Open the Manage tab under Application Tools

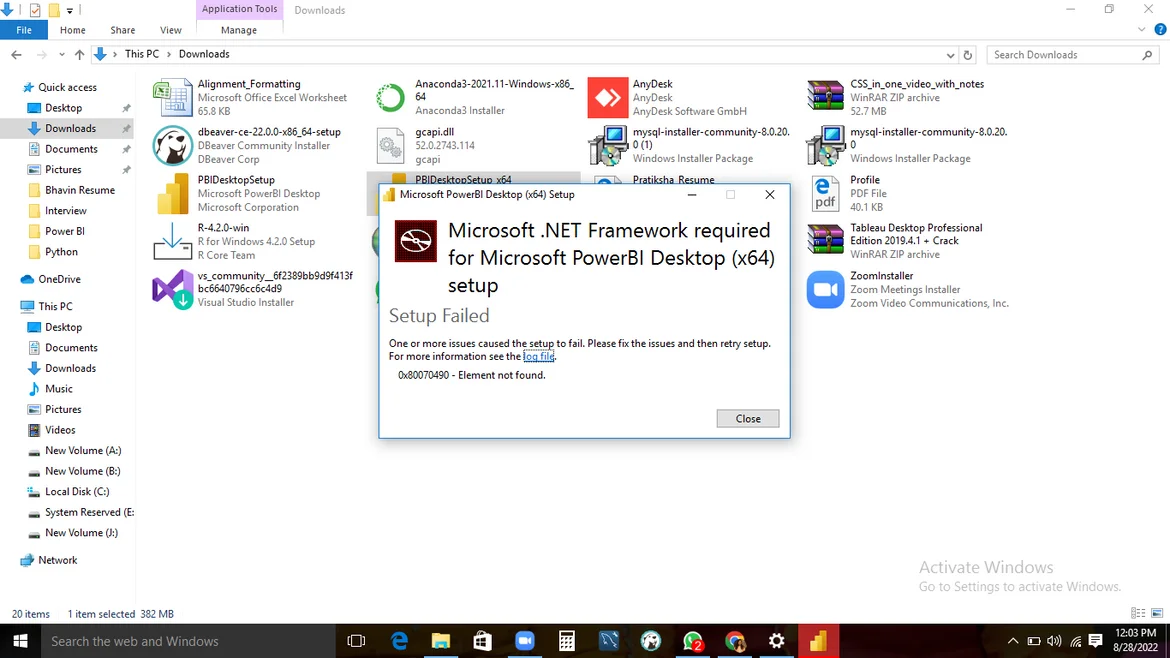tap(239, 31)
